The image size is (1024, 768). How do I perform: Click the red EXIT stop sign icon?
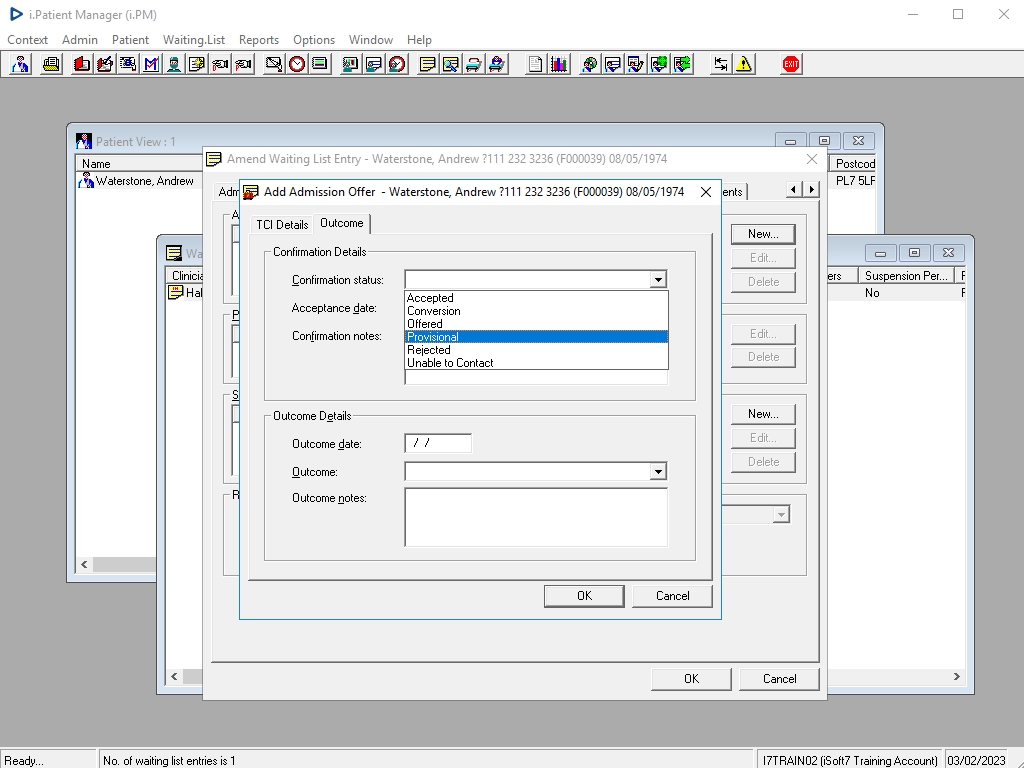791,64
